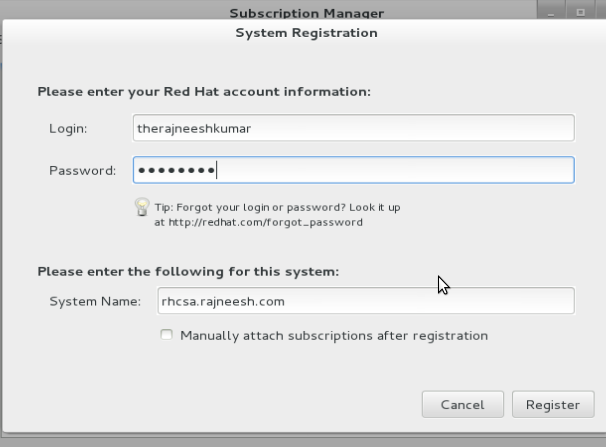The height and width of the screenshot is (447, 606).
Task: Click the Register button
Action: click(553, 404)
